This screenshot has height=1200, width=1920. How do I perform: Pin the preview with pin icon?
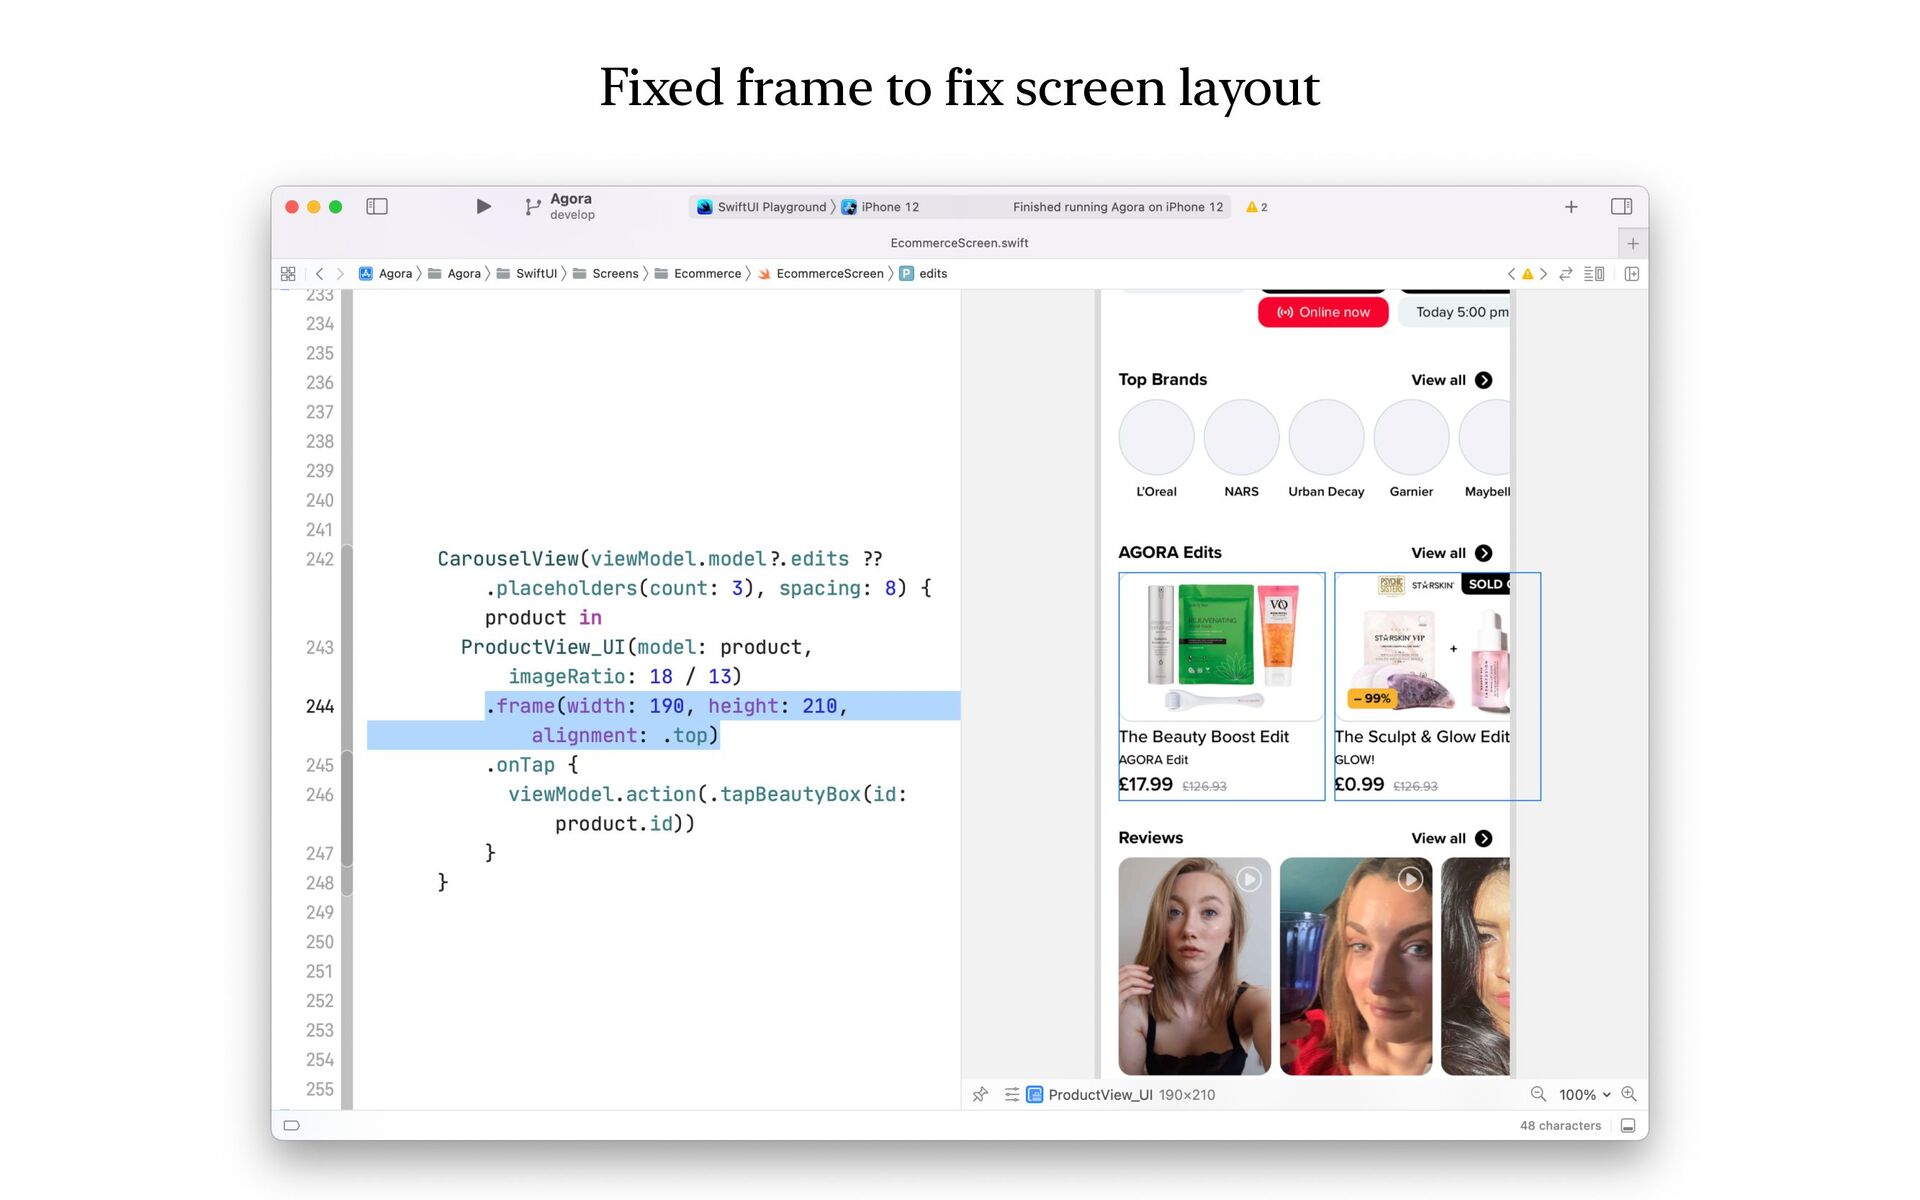[x=980, y=1094]
